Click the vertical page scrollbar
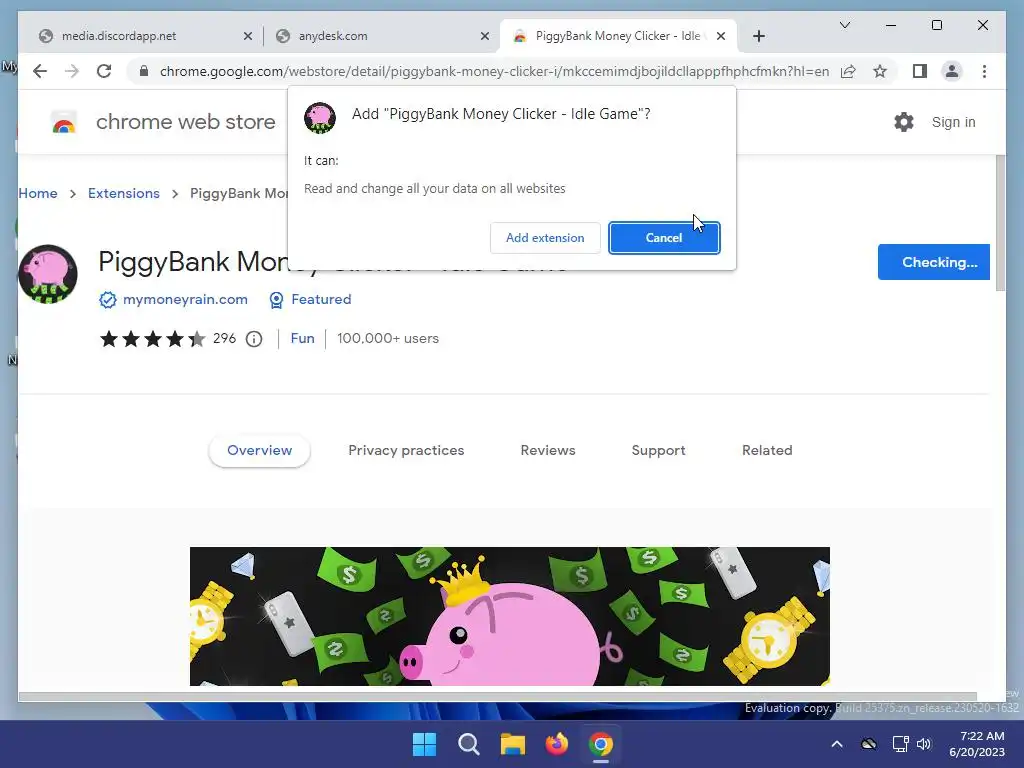The image size is (1024, 768). 1000,225
